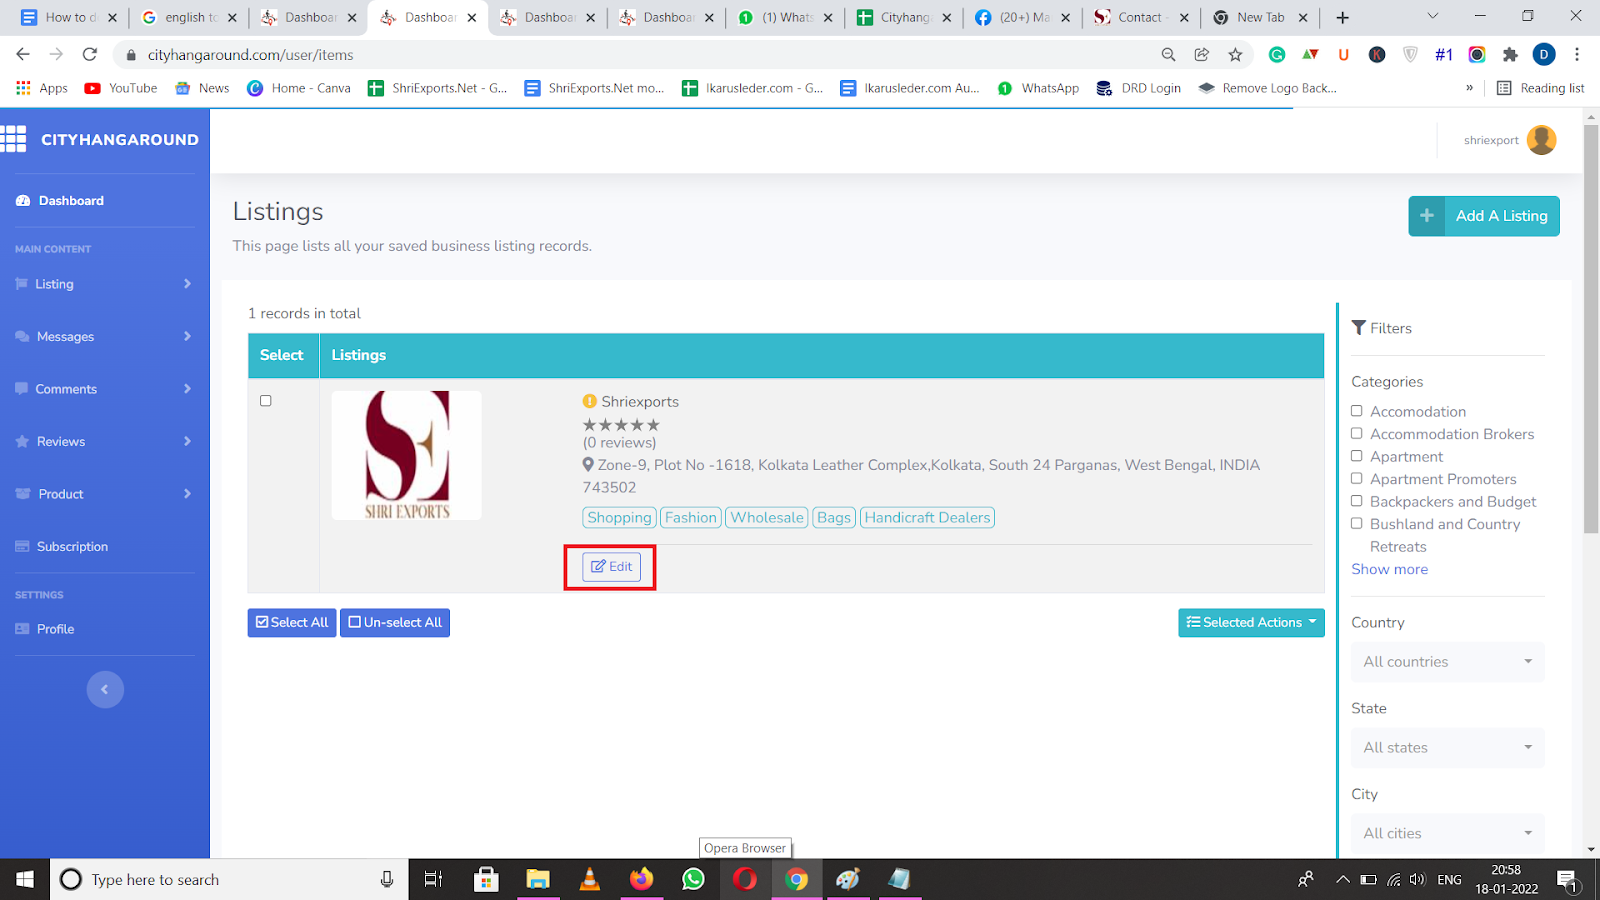Screen dimensions: 1600x900
Task: Check the Accommodation Brokers category filter
Action: 1357,434
